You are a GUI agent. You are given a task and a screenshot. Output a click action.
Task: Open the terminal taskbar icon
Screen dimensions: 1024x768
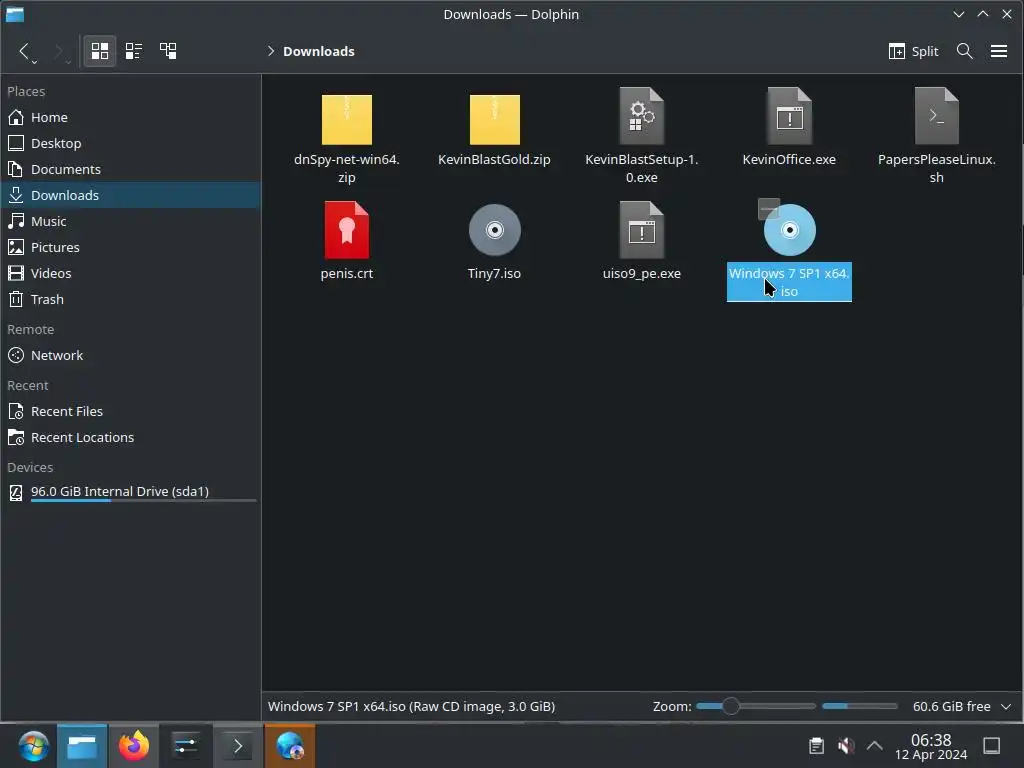click(x=238, y=746)
